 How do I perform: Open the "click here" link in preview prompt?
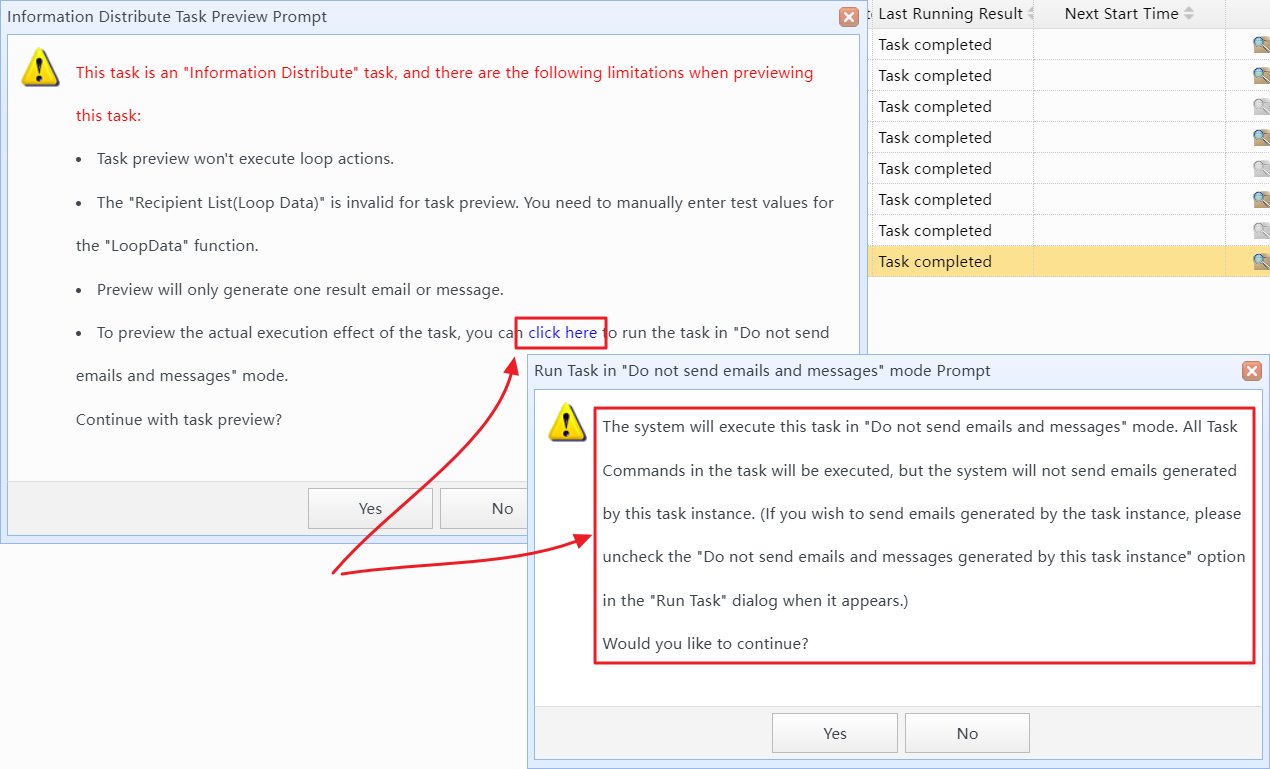point(562,333)
